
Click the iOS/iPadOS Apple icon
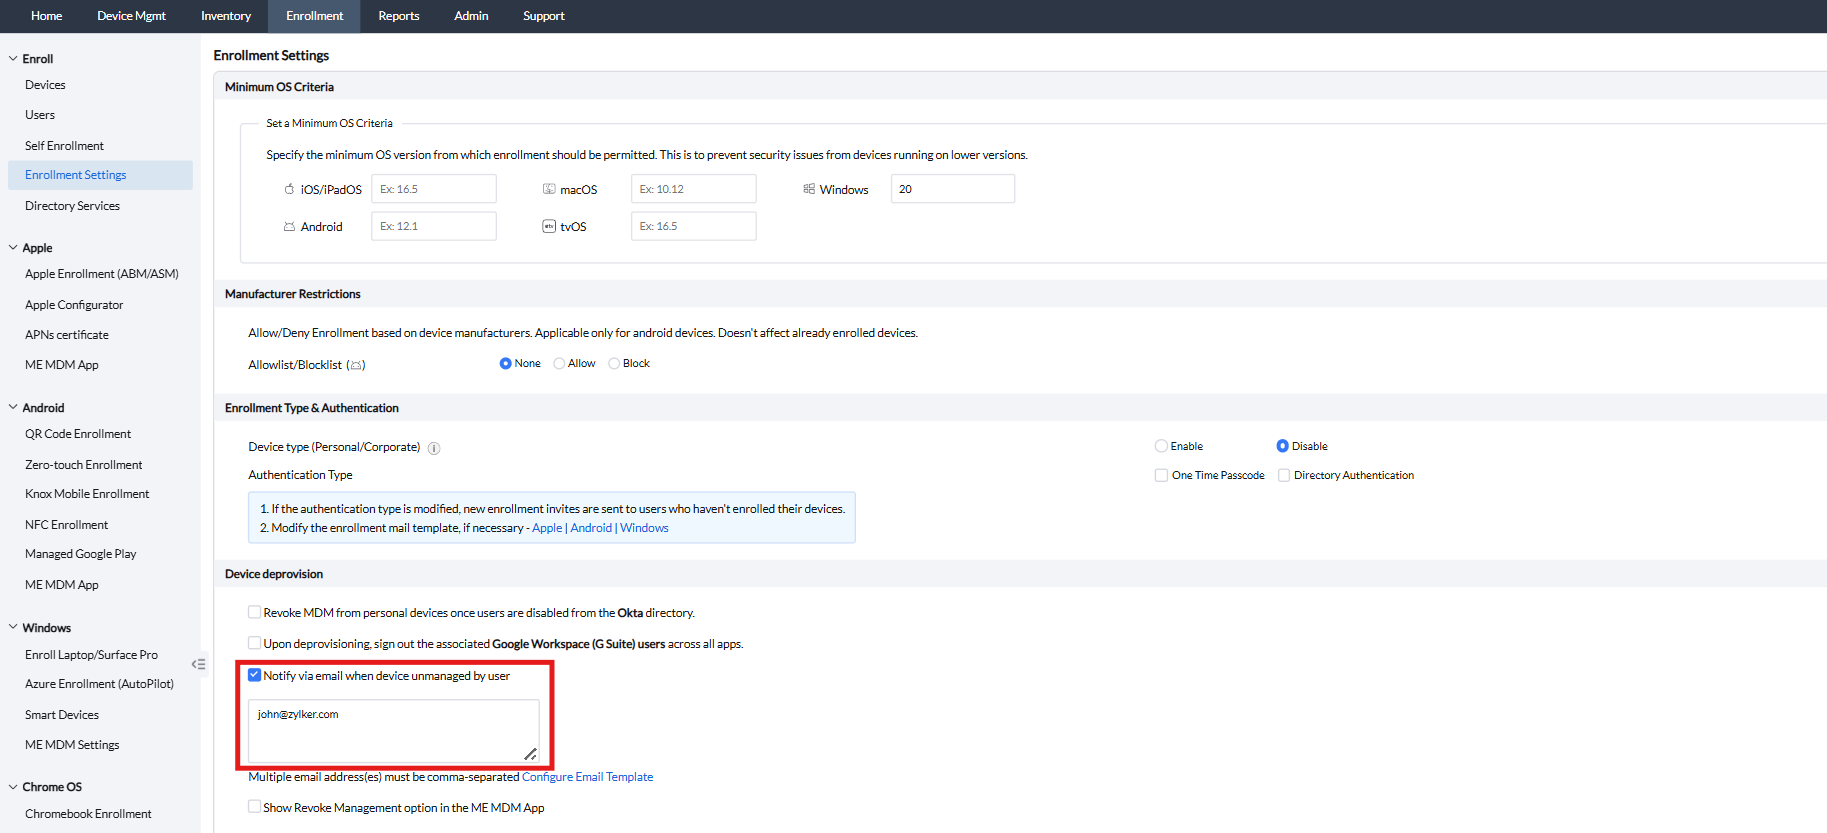(289, 189)
